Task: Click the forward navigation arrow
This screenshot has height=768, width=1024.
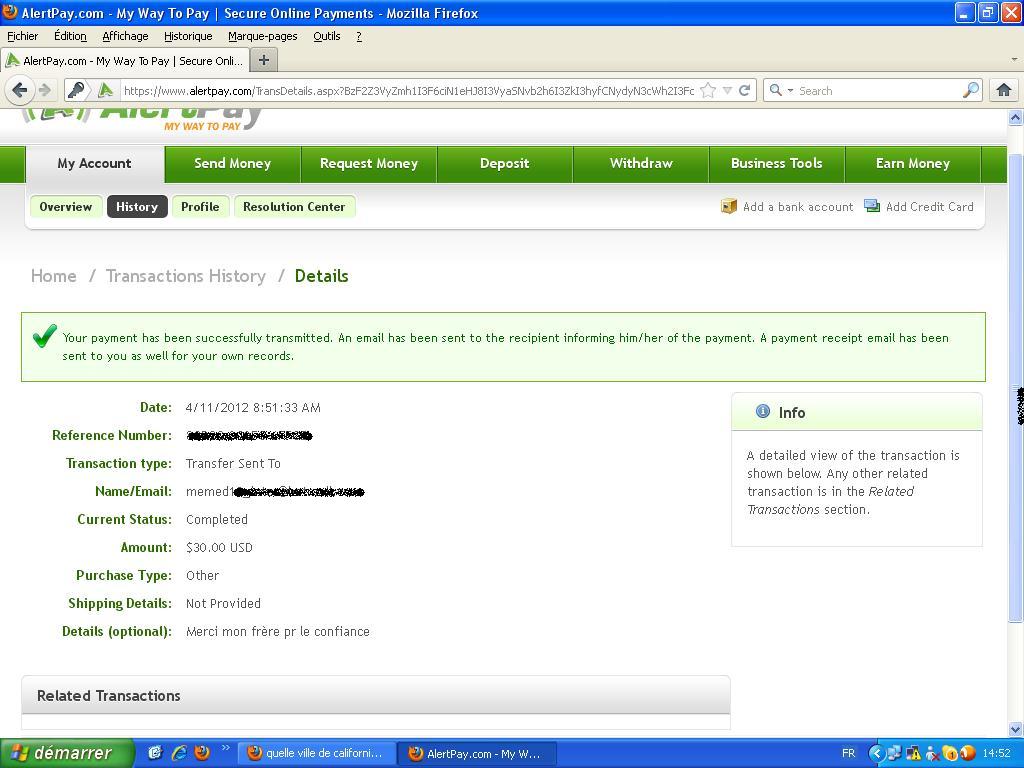Action: (x=44, y=90)
